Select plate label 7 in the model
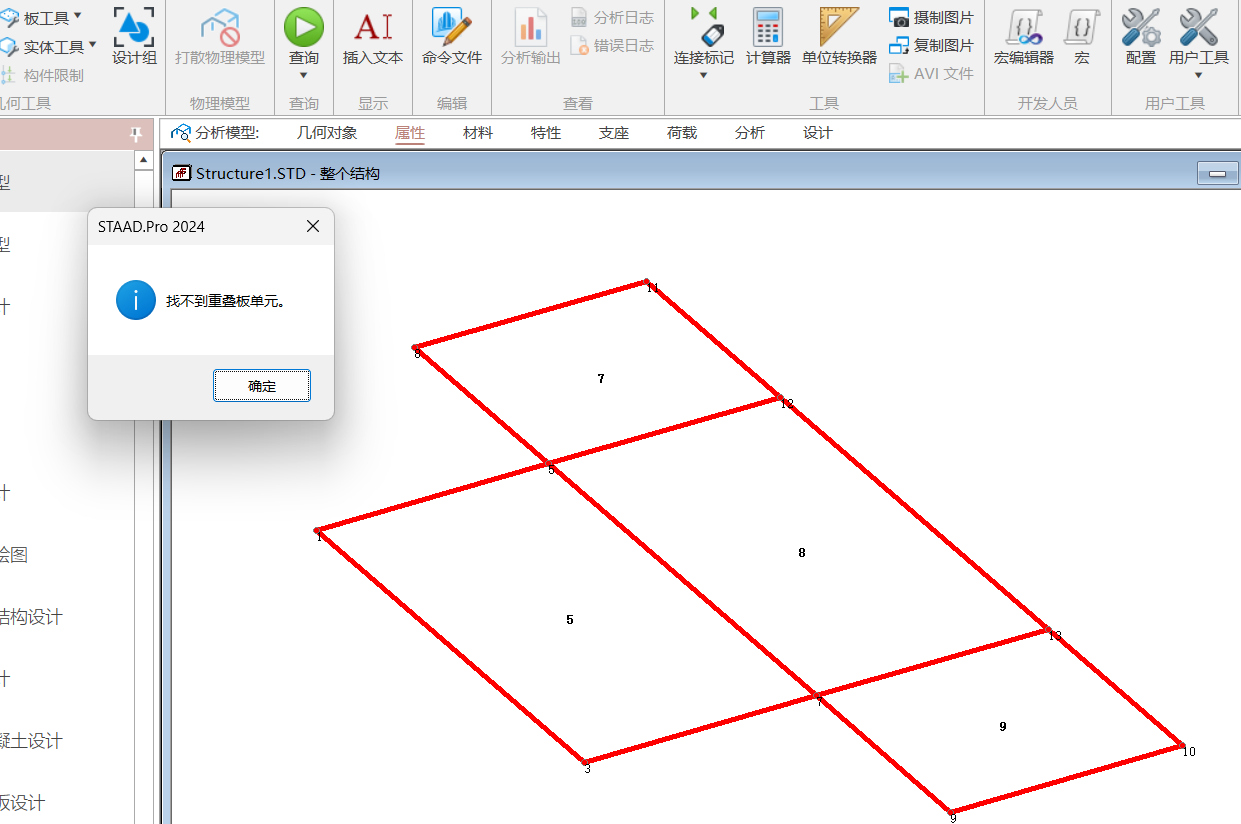This screenshot has width=1241, height=824. 600,379
